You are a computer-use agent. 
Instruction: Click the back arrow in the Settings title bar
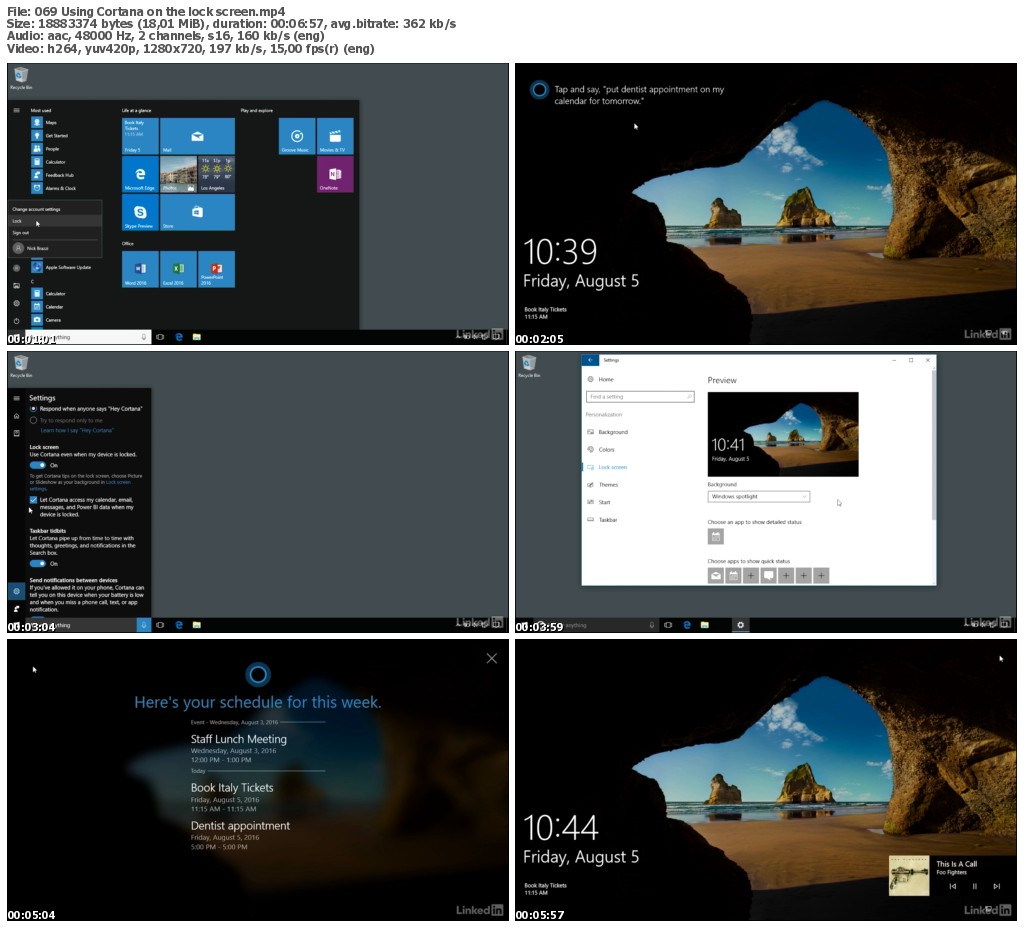click(590, 361)
